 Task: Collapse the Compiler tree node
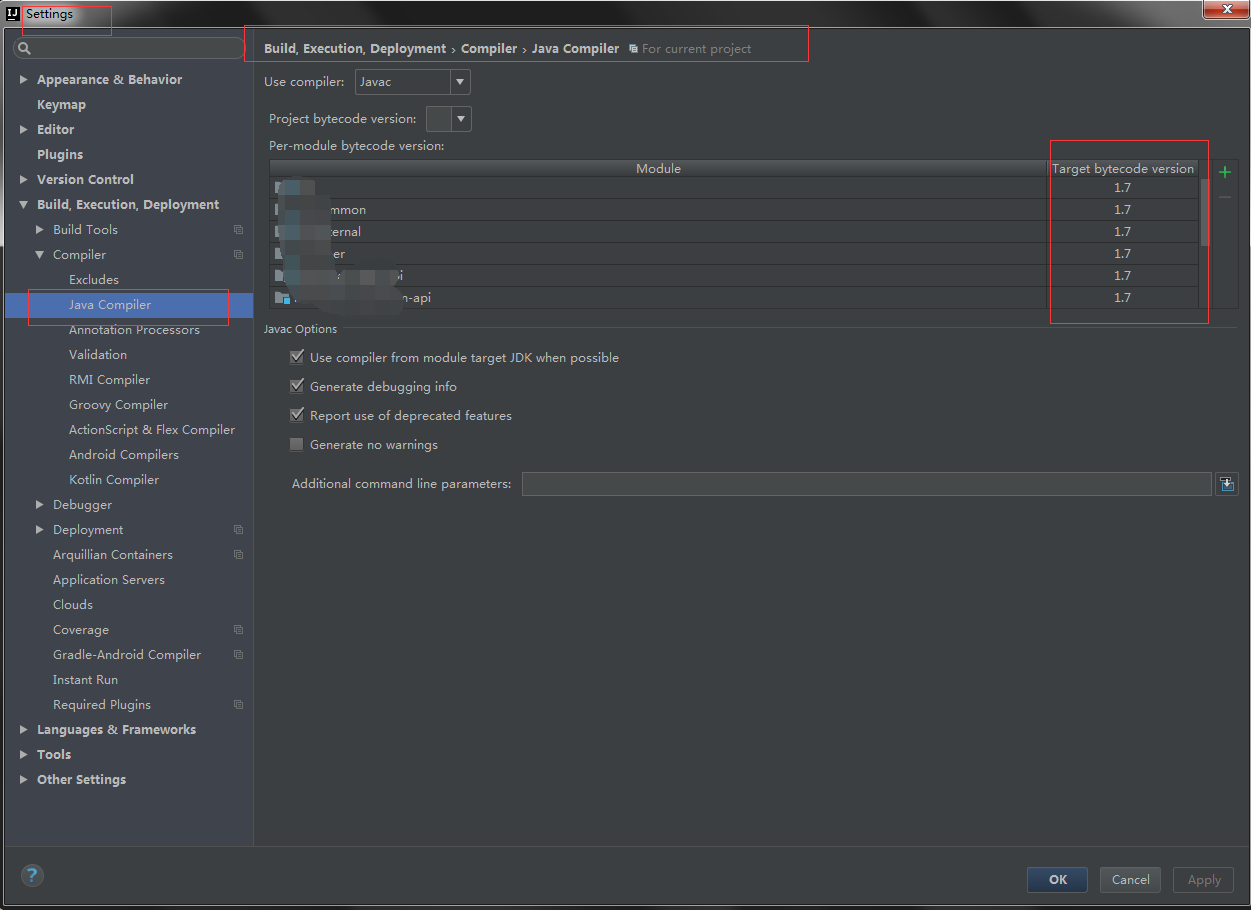click(x=39, y=255)
